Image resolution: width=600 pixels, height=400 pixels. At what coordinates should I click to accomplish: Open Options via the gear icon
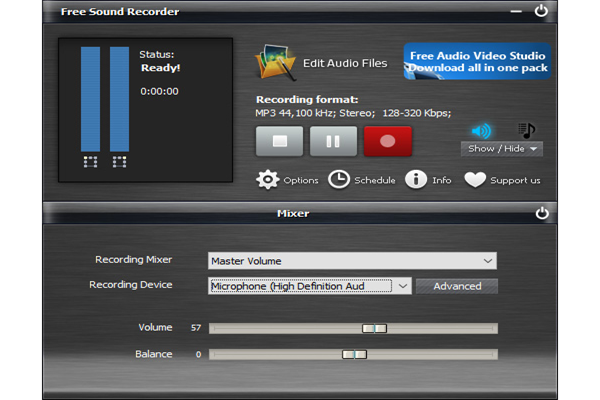tap(268, 180)
